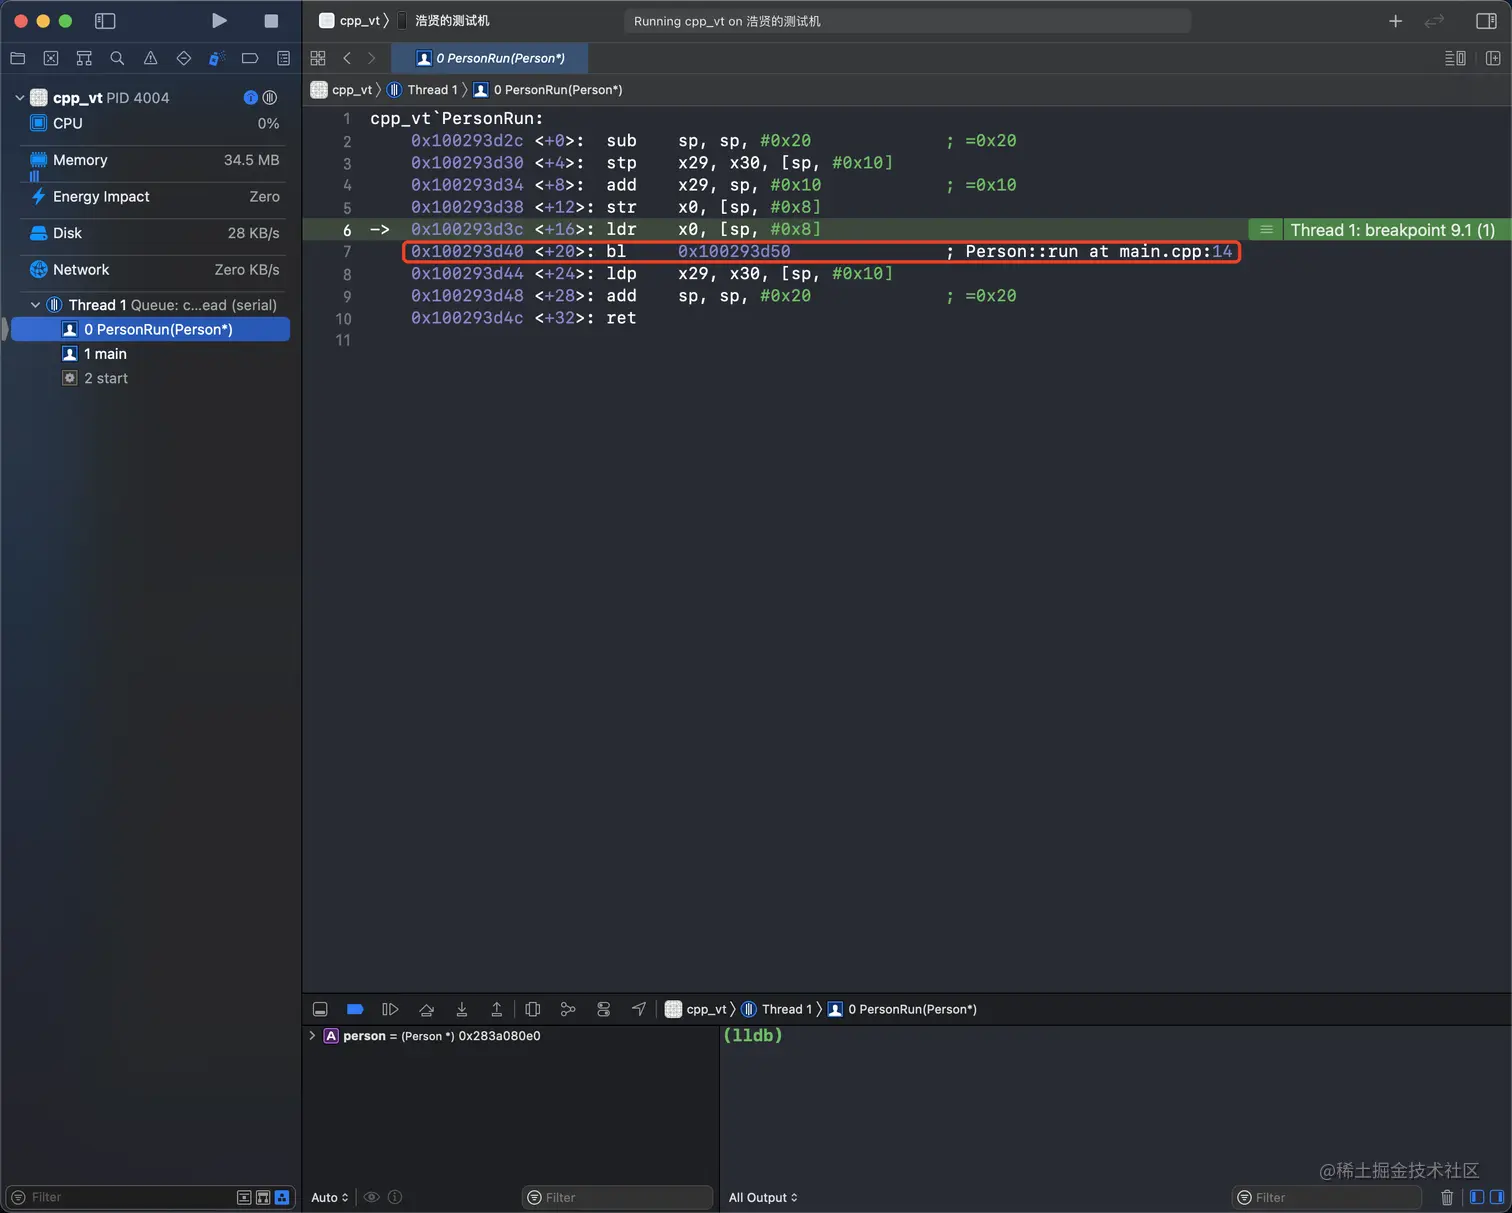Select the CPU gauge row
Screen dimensions: 1512x1213
pos(152,123)
